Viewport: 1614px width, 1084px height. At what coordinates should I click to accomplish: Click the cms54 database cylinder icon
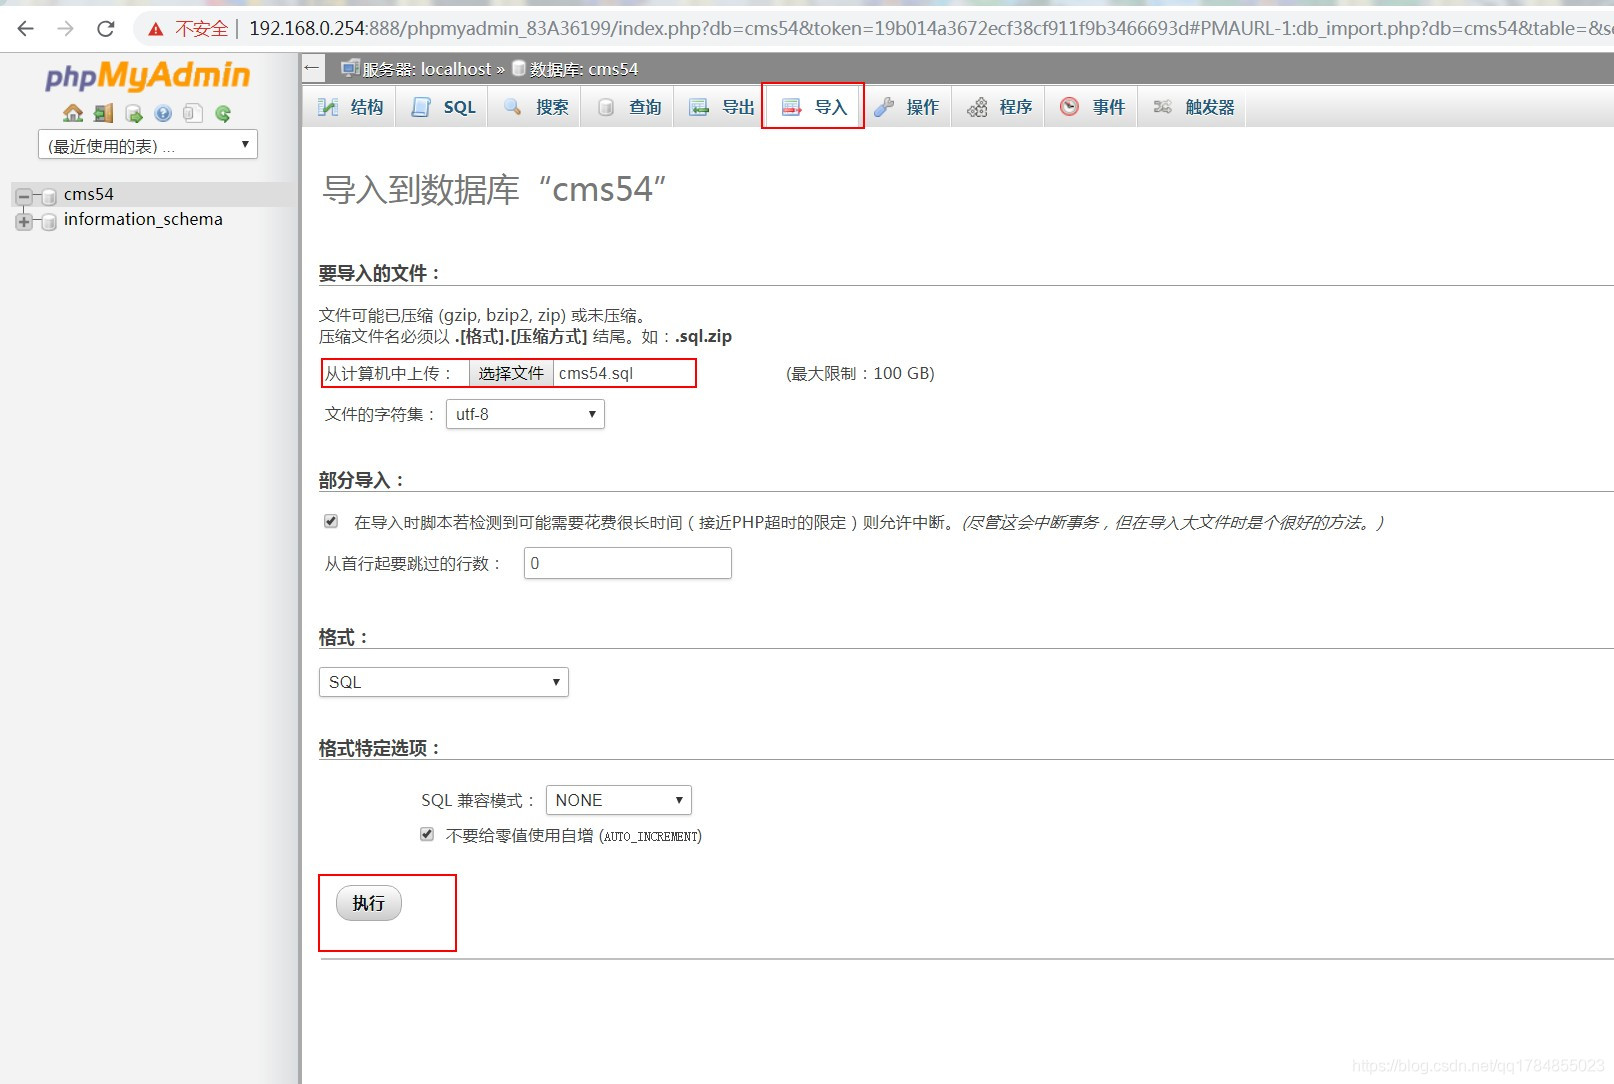pyautogui.click(x=48, y=196)
